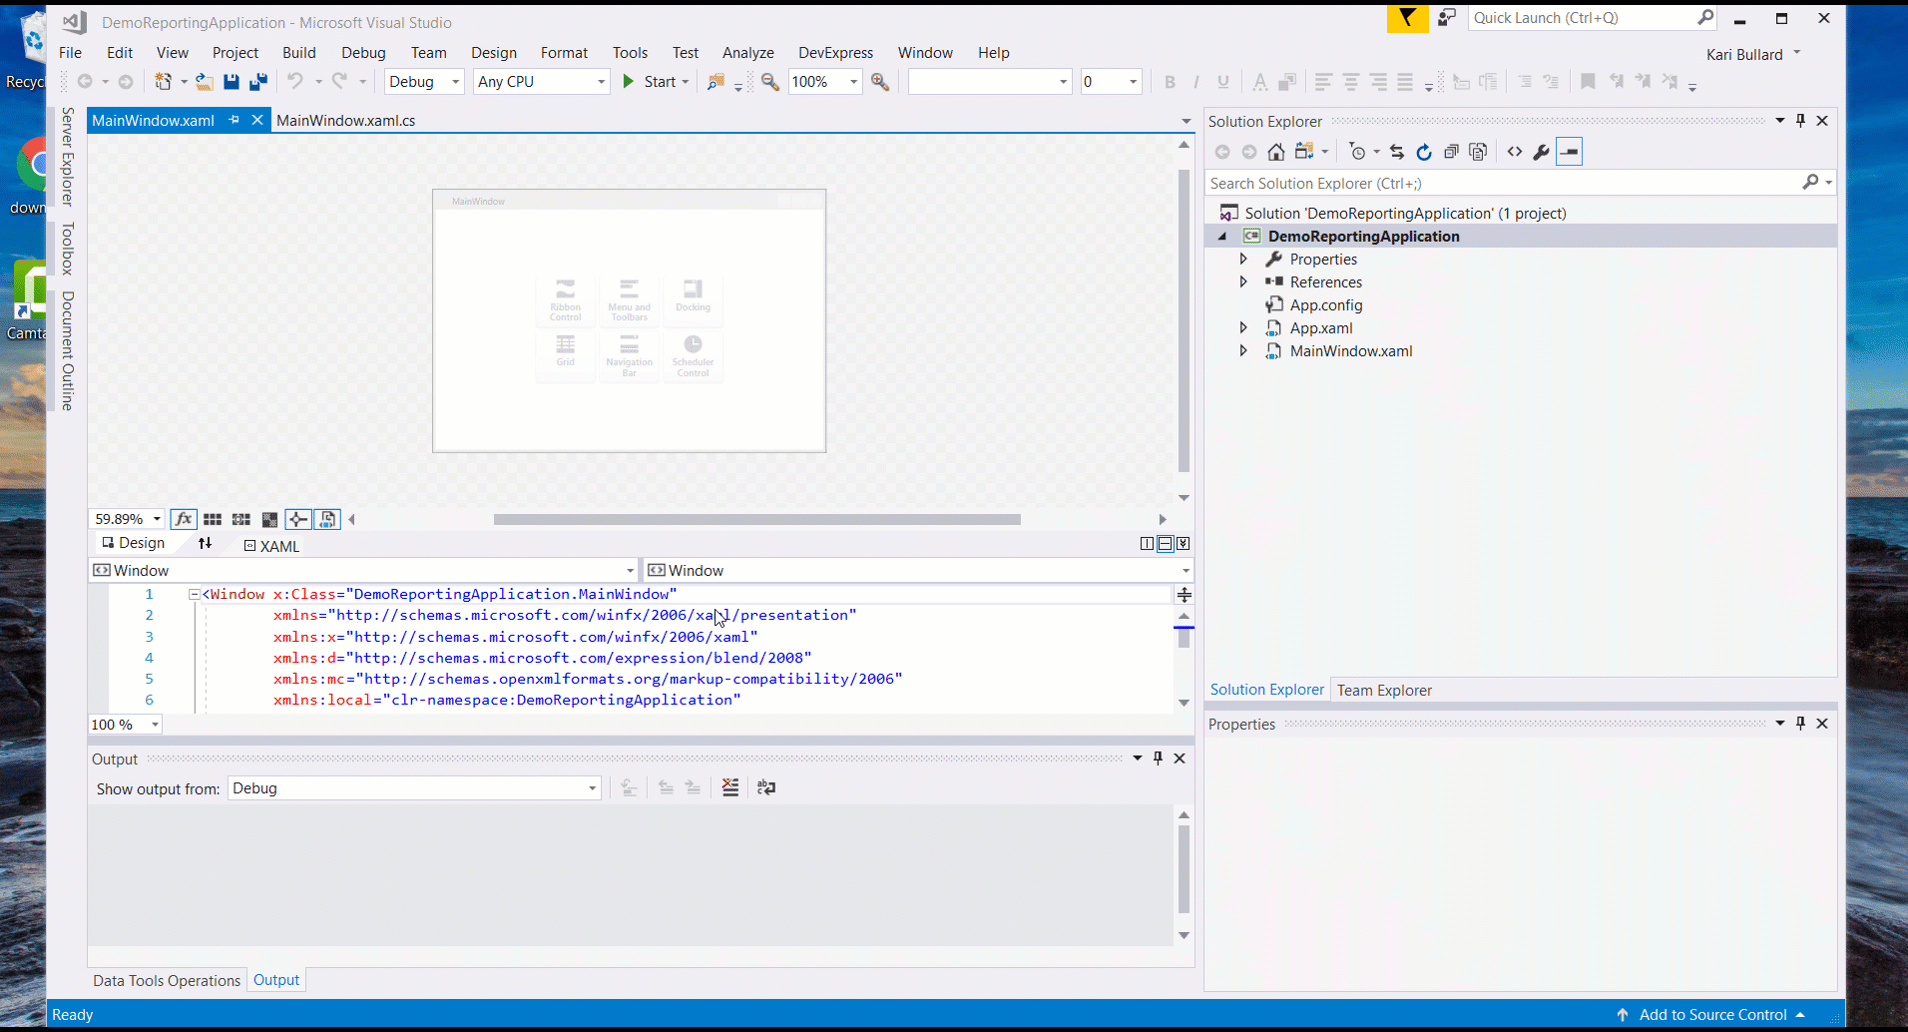1908x1032 pixels.
Task: Collapse the DemoReportingApplication project node
Action: (x=1222, y=236)
